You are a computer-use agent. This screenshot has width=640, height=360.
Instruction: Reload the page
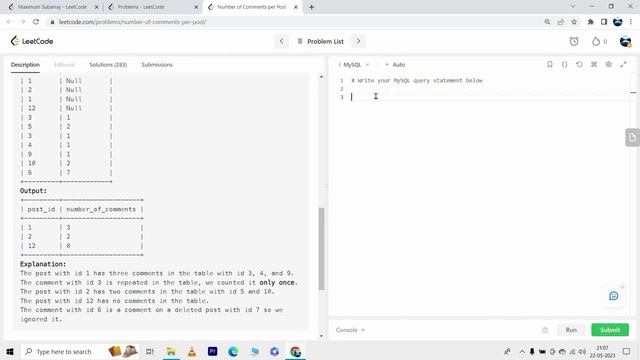tap(36, 22)
